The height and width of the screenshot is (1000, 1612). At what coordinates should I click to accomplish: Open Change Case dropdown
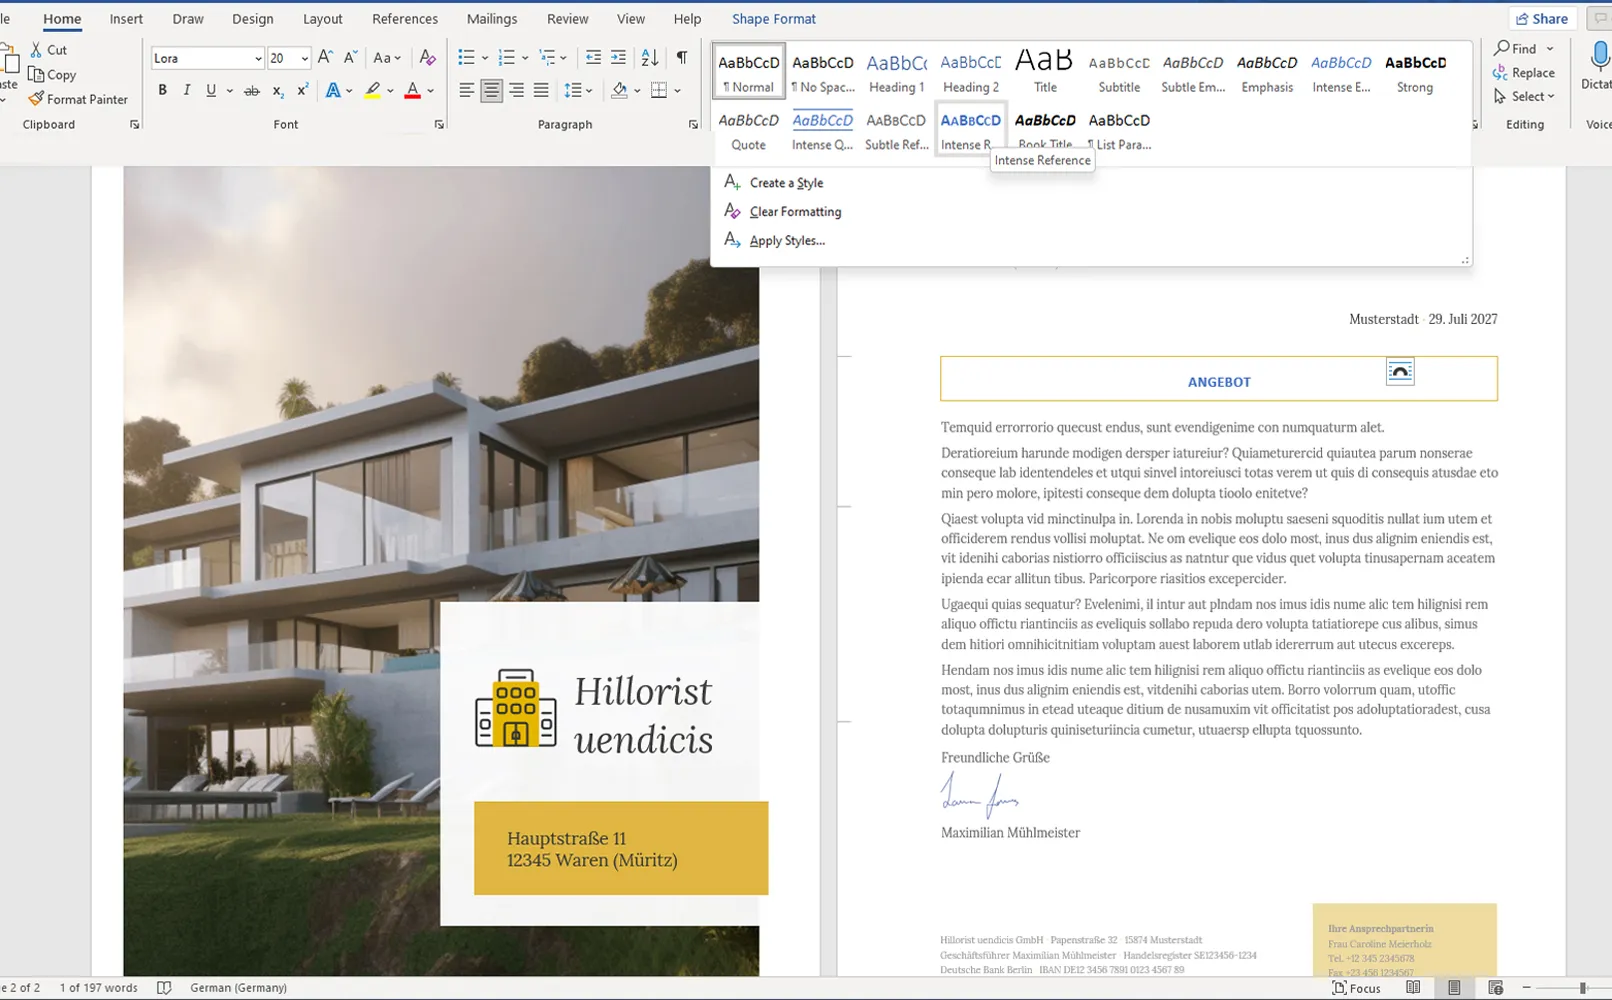coord(386,57)
